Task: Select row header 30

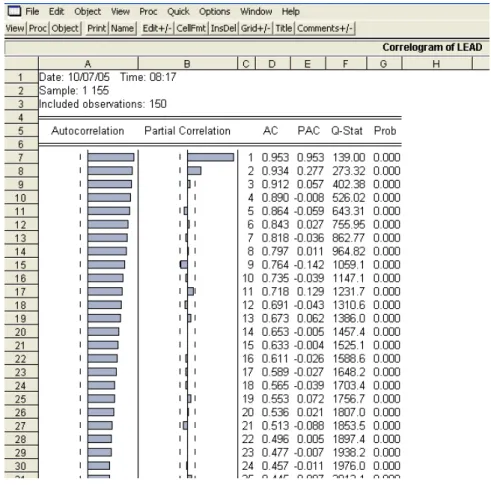Action: point(21,466)
